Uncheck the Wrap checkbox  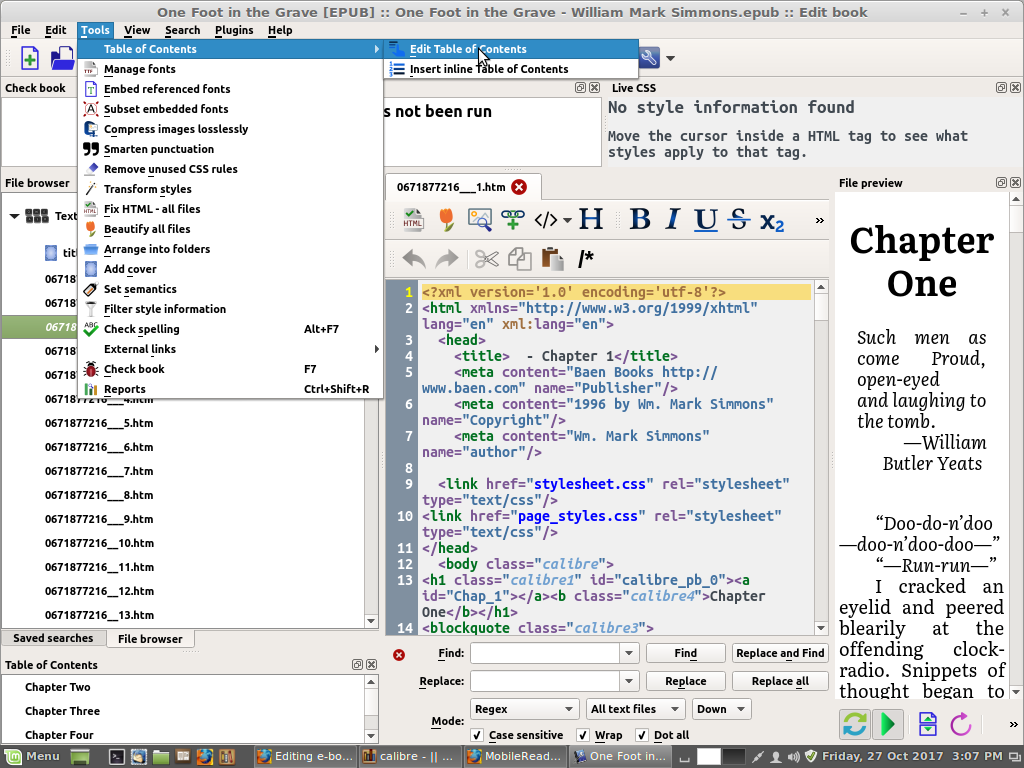pyautogui.click(x=583, y=735)
